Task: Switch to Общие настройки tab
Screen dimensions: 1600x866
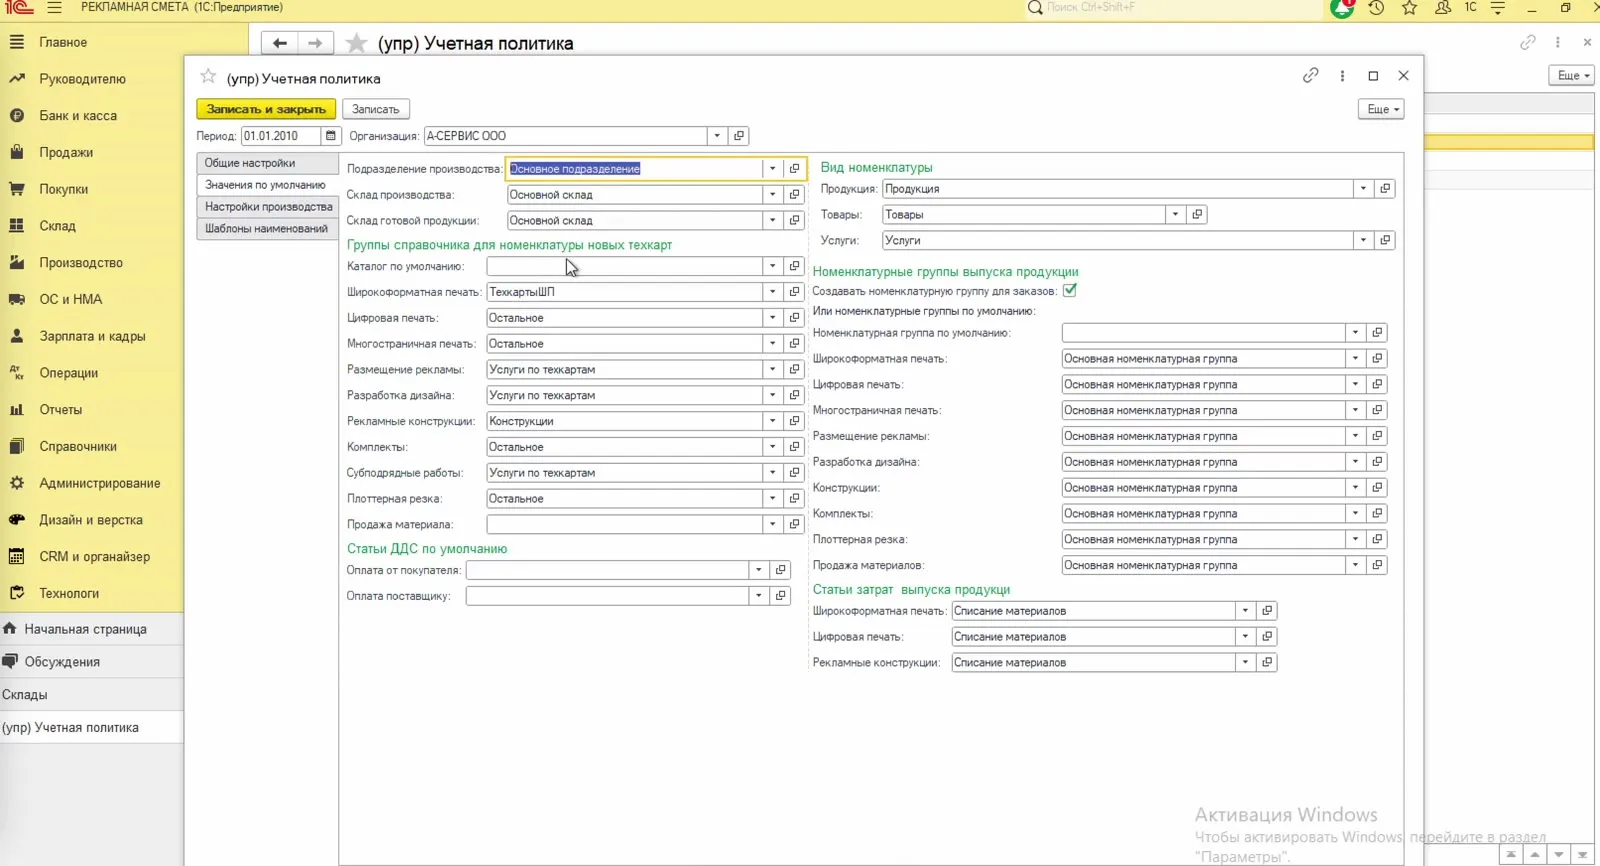Action: click(x=267, y=163)
